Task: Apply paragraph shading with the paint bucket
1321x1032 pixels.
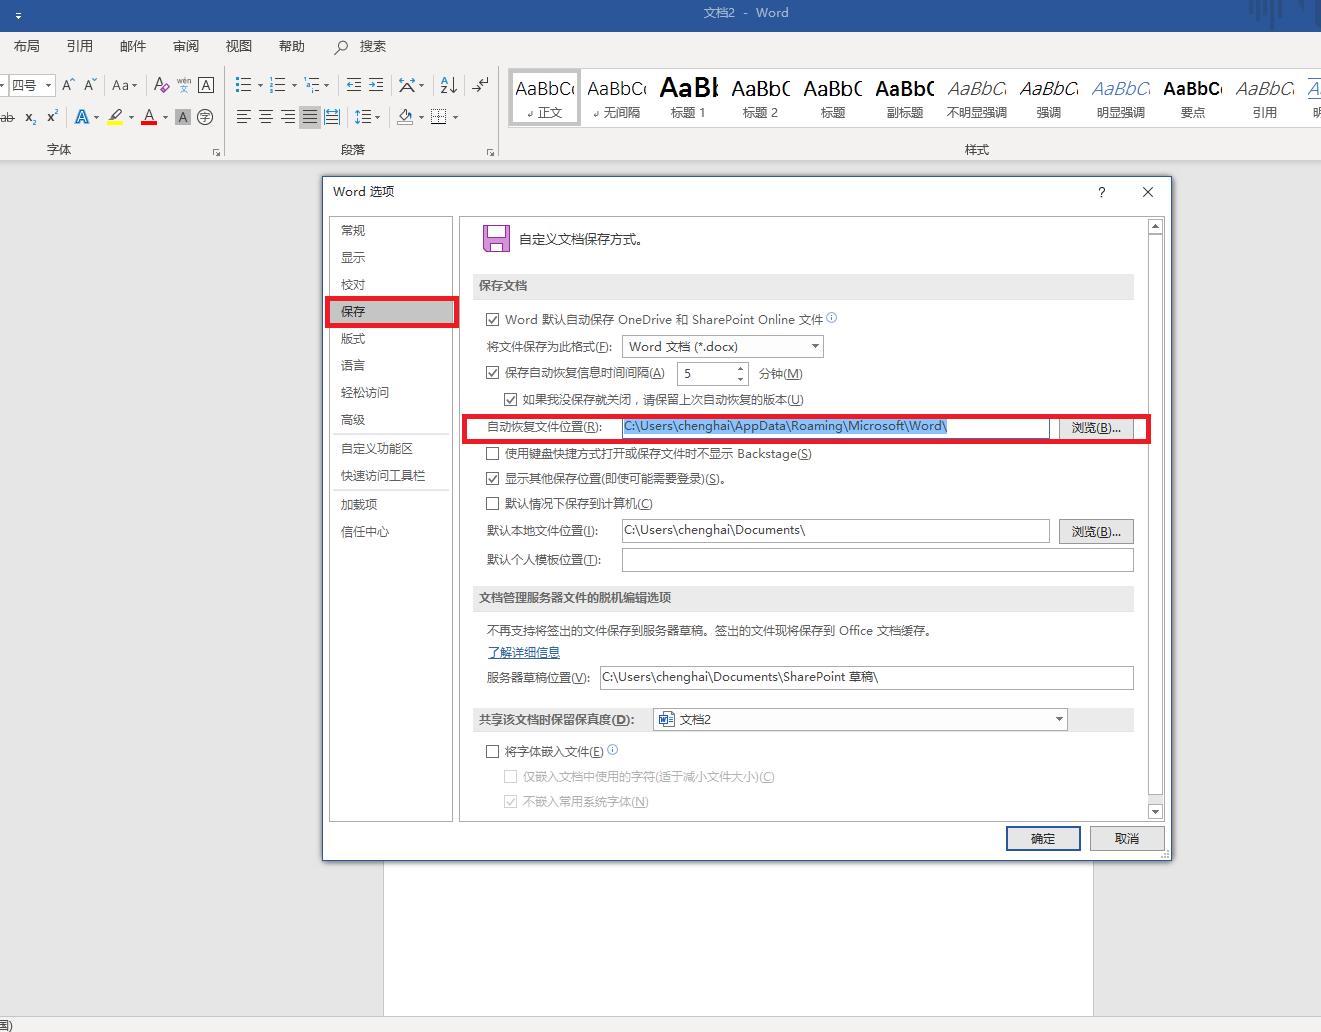Action: [405, 117]
